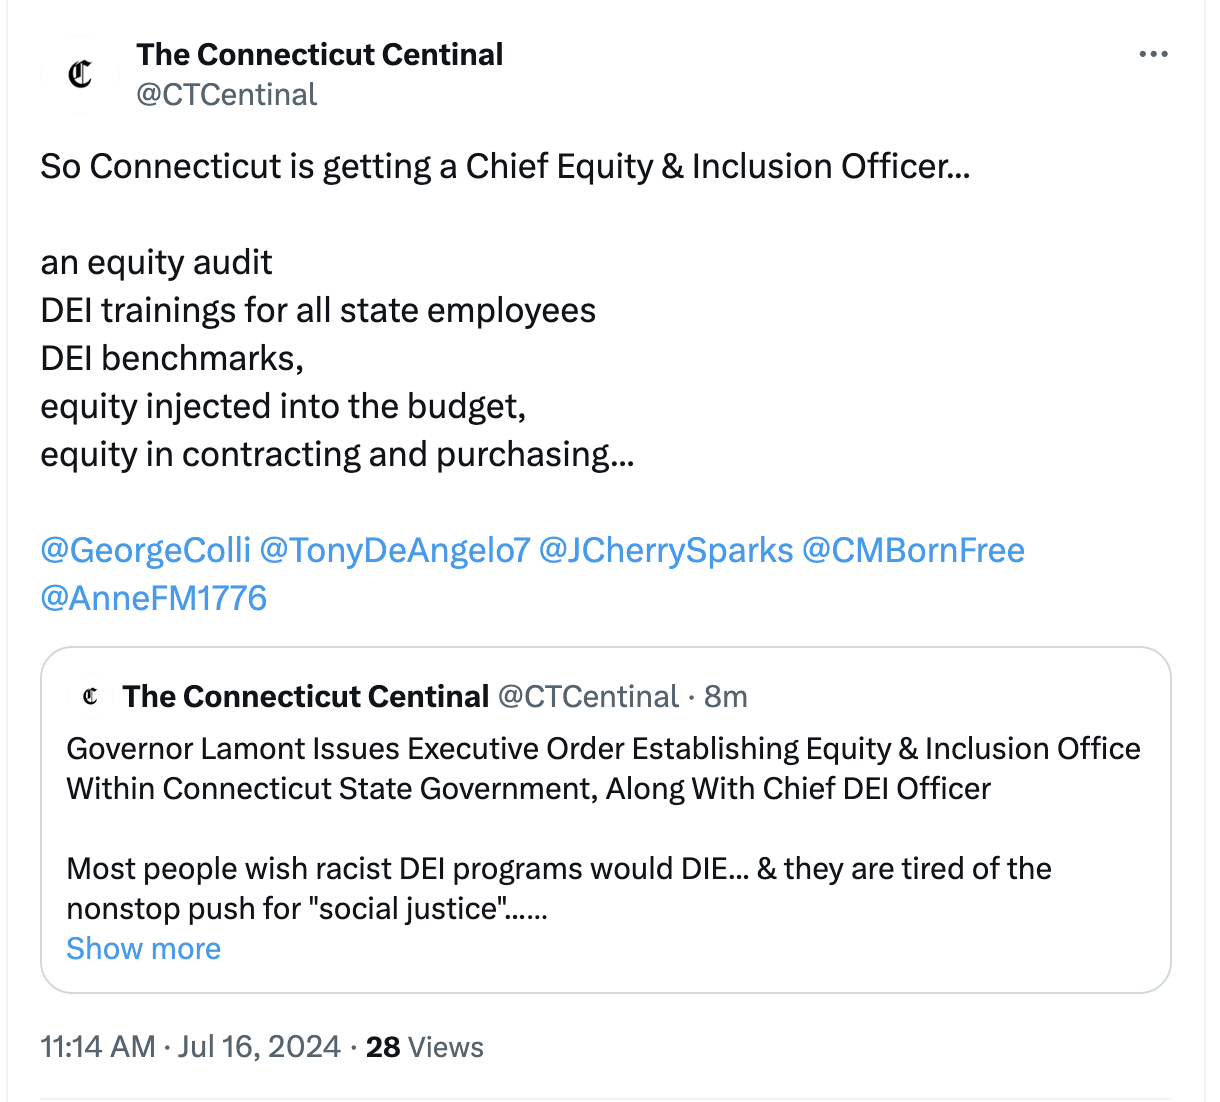
Task: Open the three-dot more options menu
Action: (1153, 54)
